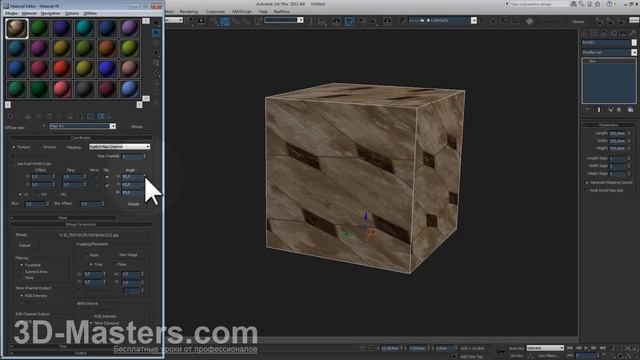Open the Mapping type dropdown
Viewport: 640px width, 360px height.
tap(119, 147)
